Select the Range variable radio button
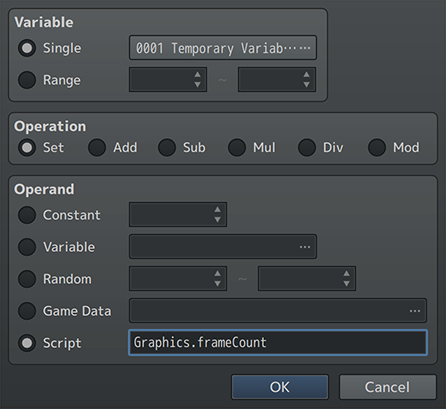The image size is (446, 409). pyautogui.click(x=27, y=80)
